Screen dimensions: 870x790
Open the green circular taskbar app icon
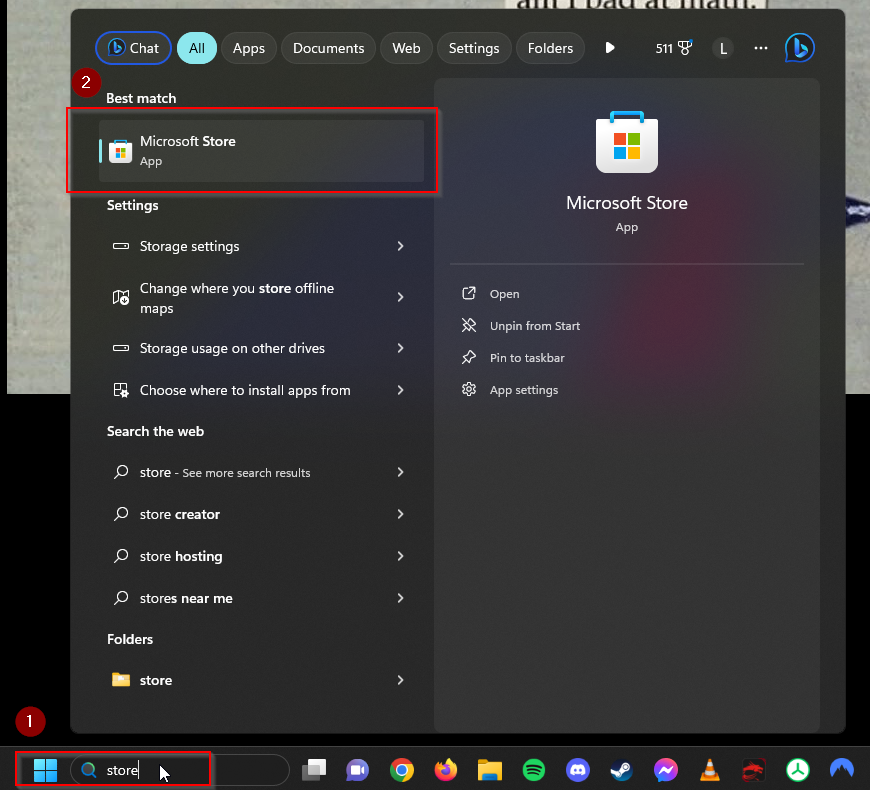coord(798,770)
